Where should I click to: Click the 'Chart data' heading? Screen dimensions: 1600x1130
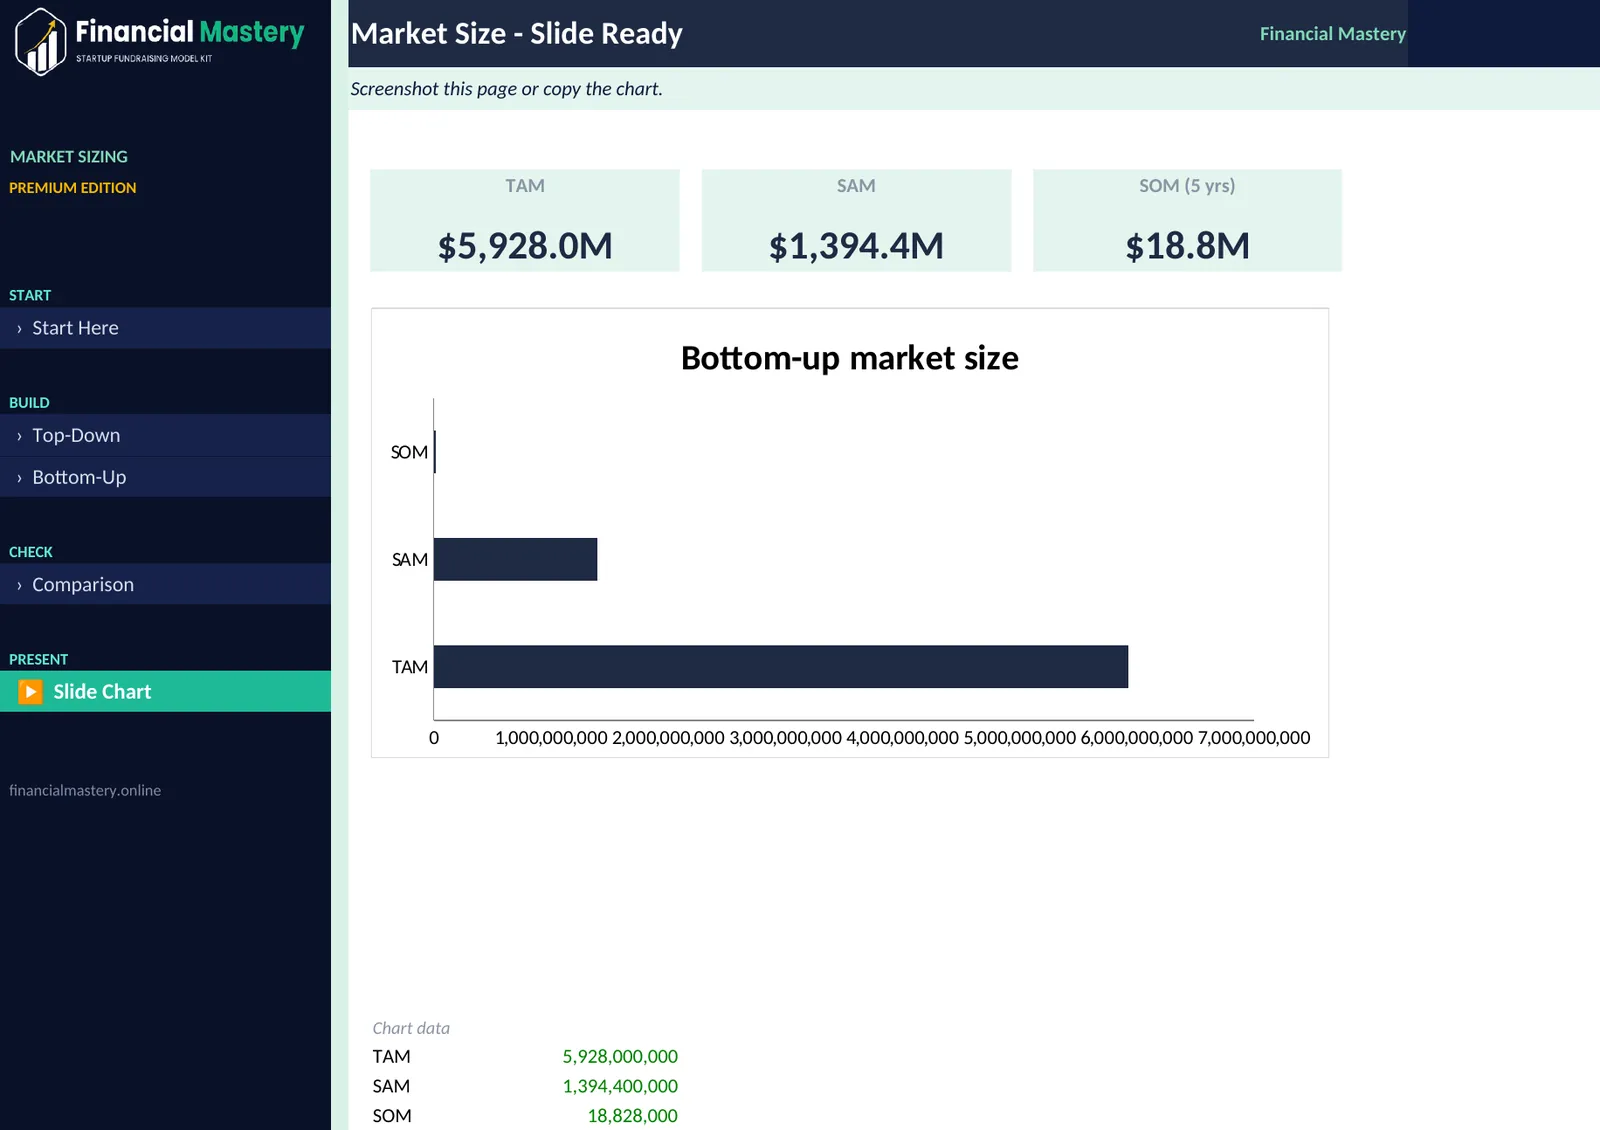point(411,1028)
